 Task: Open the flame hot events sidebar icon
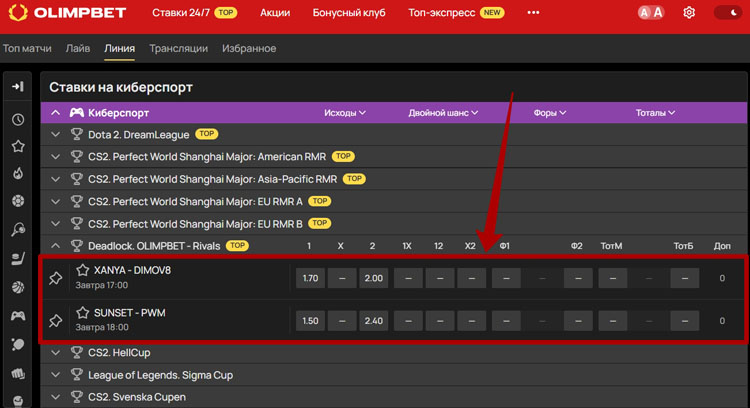click(18, 173)
